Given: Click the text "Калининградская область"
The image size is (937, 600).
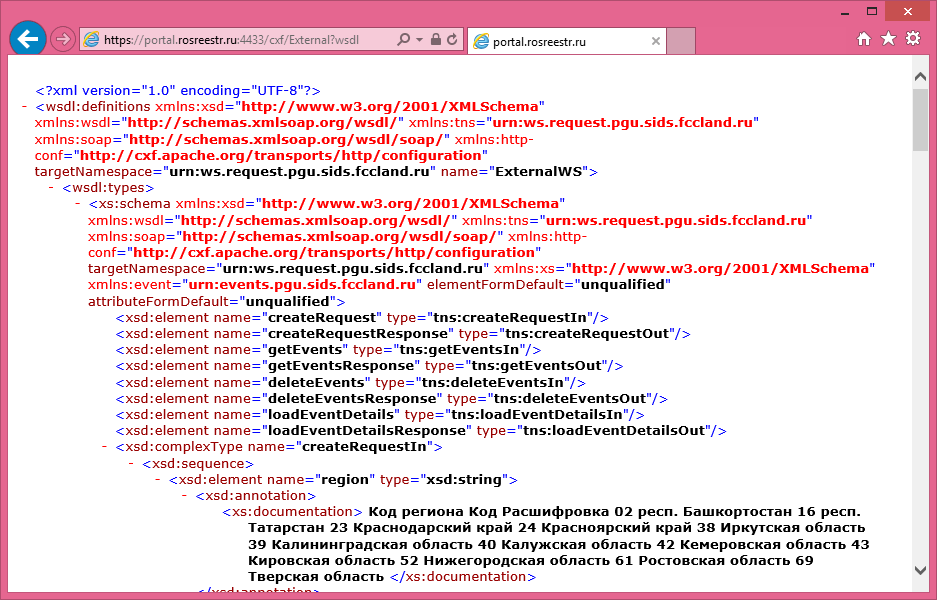Looking at the screenshot, I should pyautogui.click(x=372, y=544).
